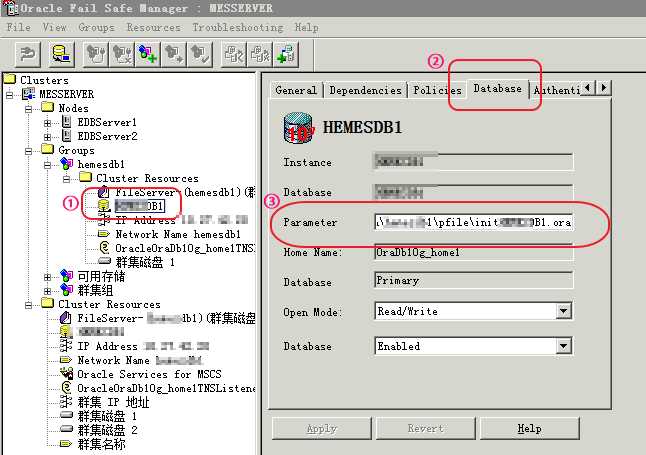The width and height of the screenshot is (646, 455).
Task: Select the Network Name hemesdb1 tree row
Action: coord(178,234)
